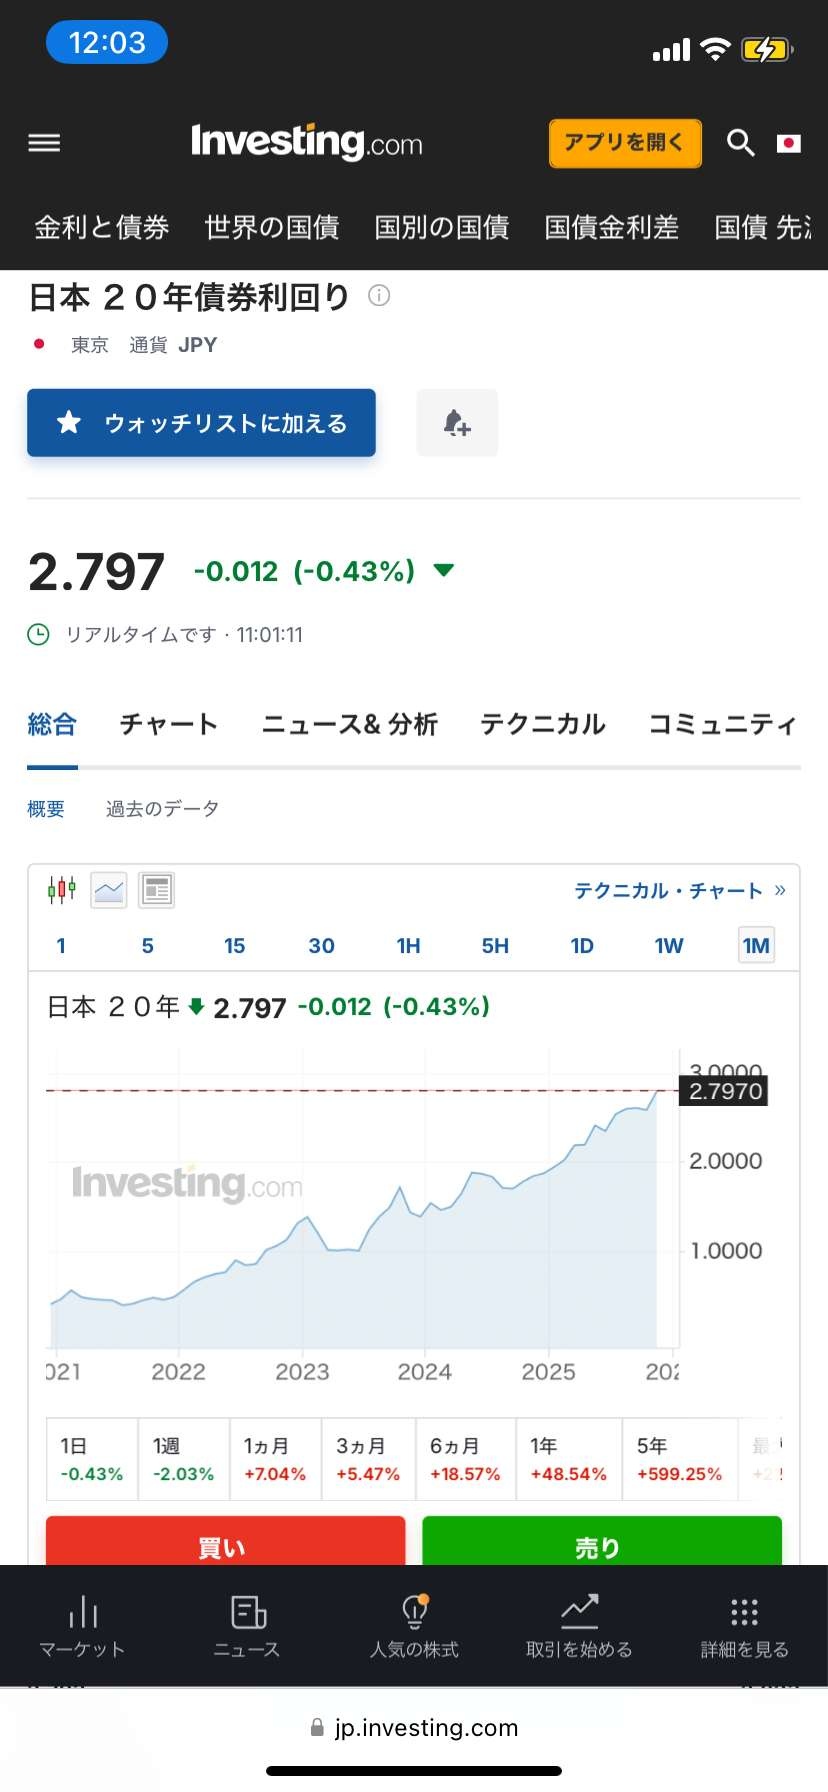
Task: Switch to area chart type
Action: coord(109,889)
